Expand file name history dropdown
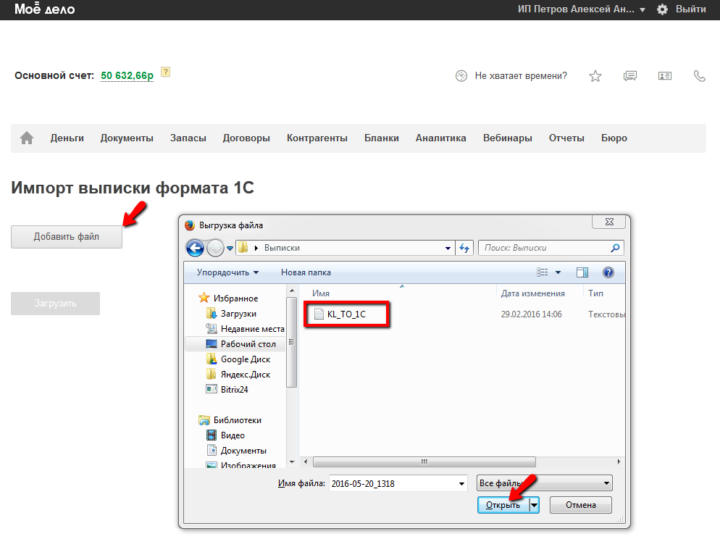This screenshot has height=547, width=720. point(461,484)
